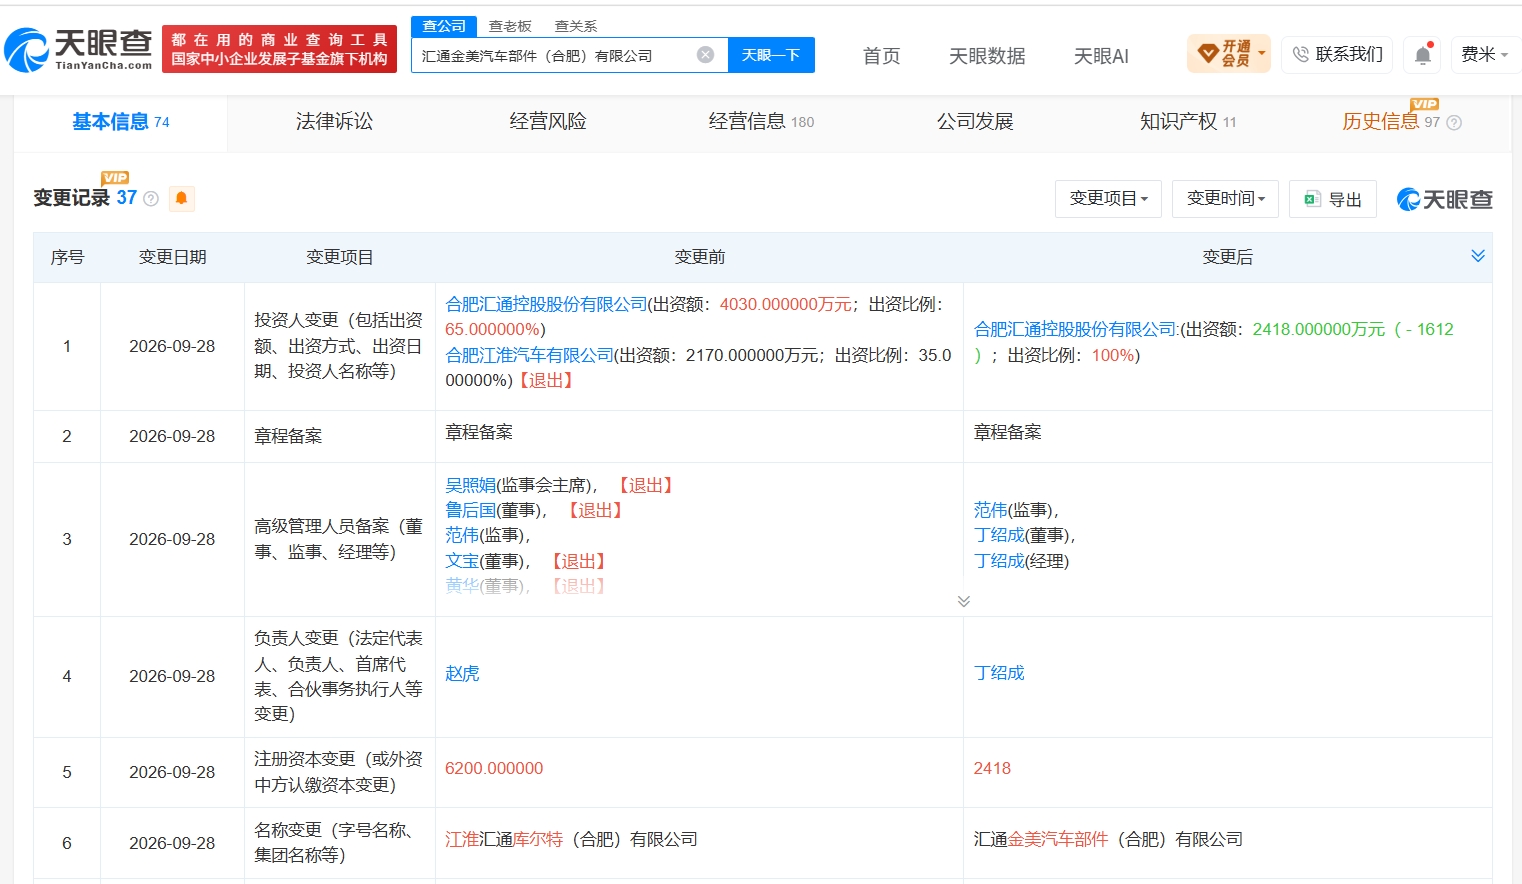Click the TianYanCha logo
The image size is (1522, 884).
coord(79,50)
